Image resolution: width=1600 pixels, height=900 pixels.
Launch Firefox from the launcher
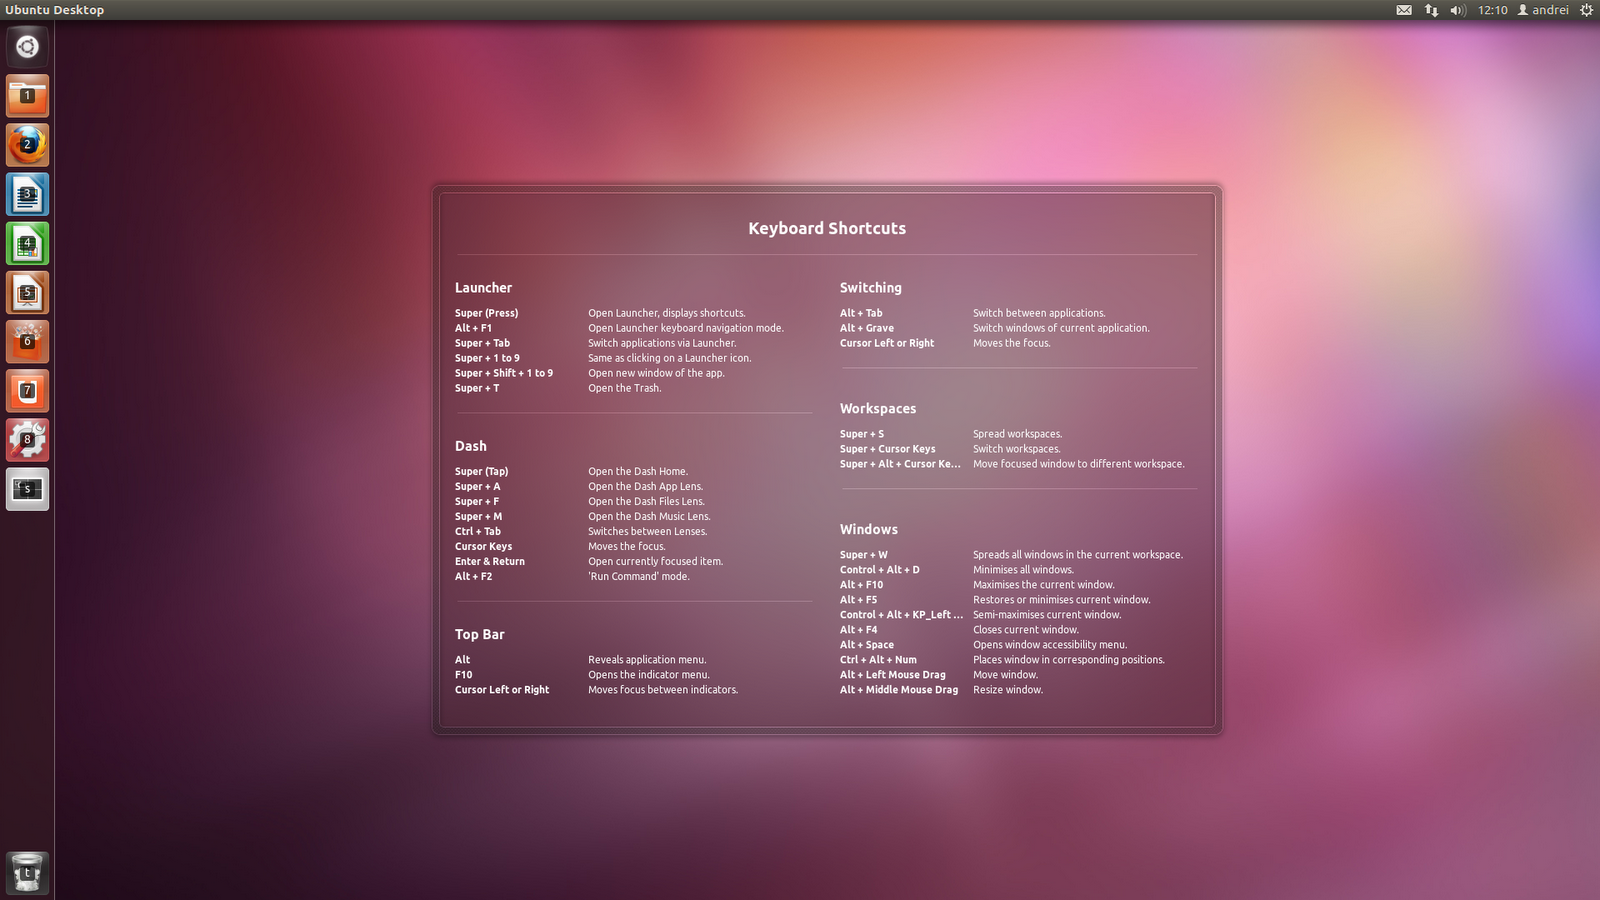pyautogui.click(x=27, y=145)
